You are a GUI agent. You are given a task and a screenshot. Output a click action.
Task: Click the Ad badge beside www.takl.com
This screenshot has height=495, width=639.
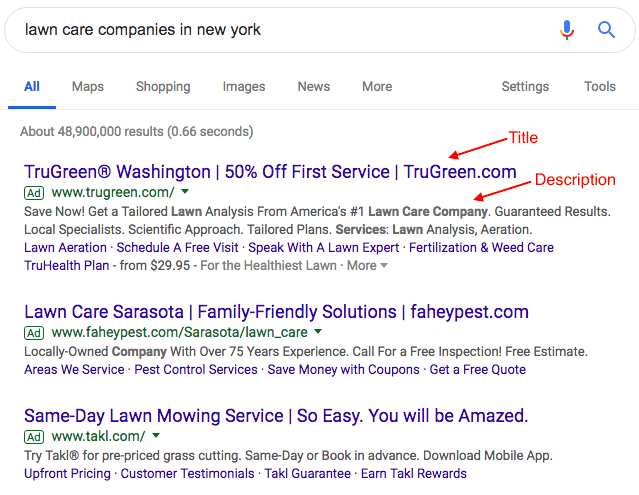pos(34,437)
